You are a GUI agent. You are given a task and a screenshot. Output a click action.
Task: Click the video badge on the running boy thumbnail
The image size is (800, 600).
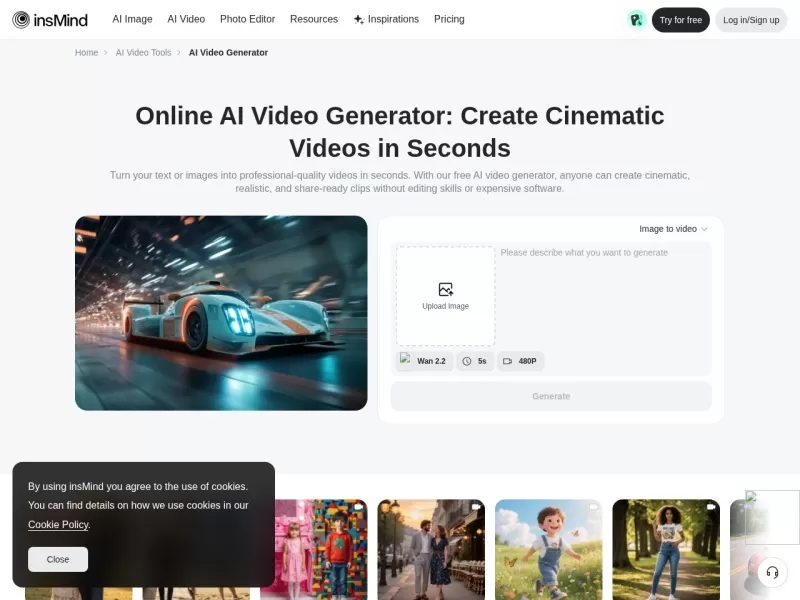click(593, 507)
